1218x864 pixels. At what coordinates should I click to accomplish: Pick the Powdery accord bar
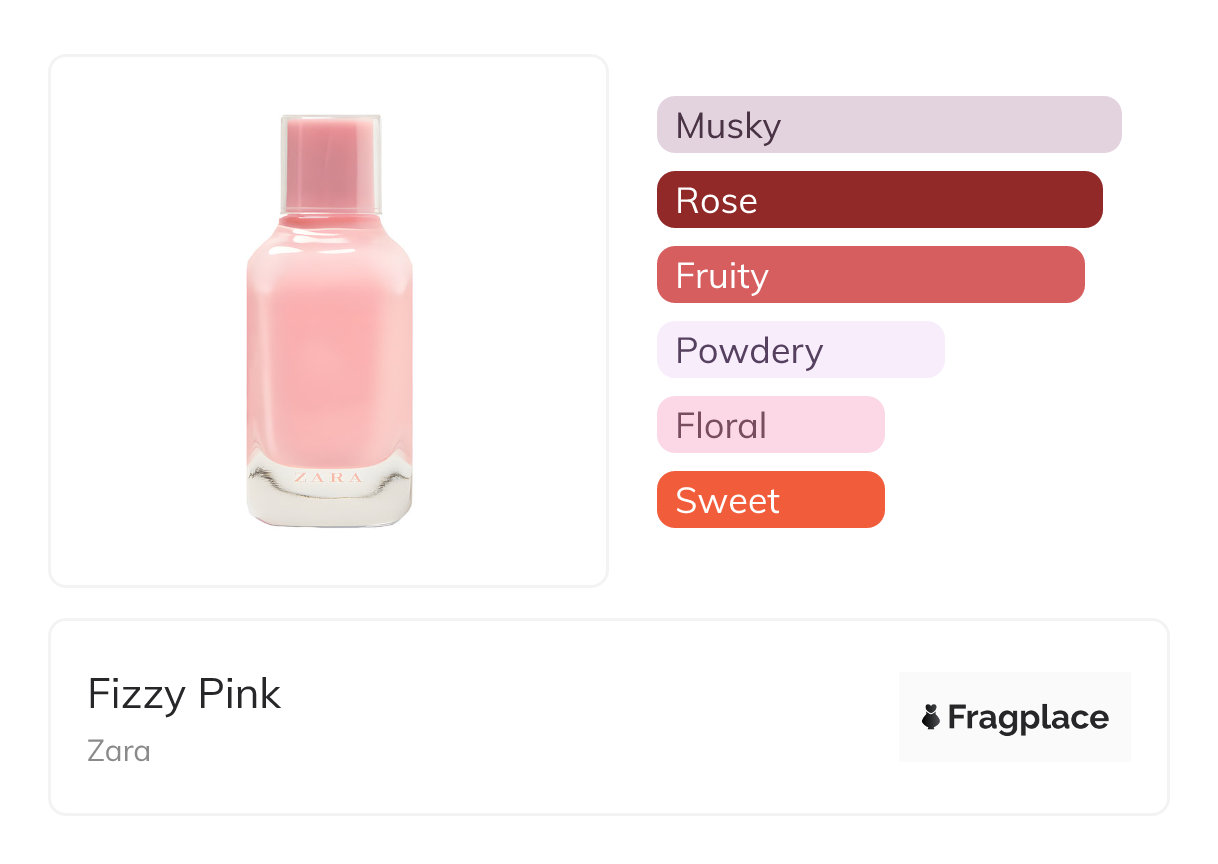point(800,350)
